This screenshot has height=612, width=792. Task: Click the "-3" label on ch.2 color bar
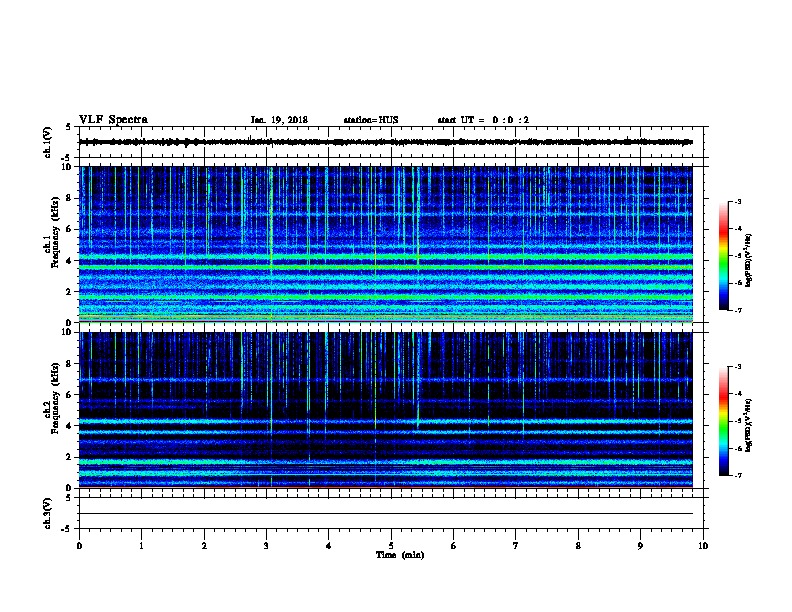(x=737, y=367)
